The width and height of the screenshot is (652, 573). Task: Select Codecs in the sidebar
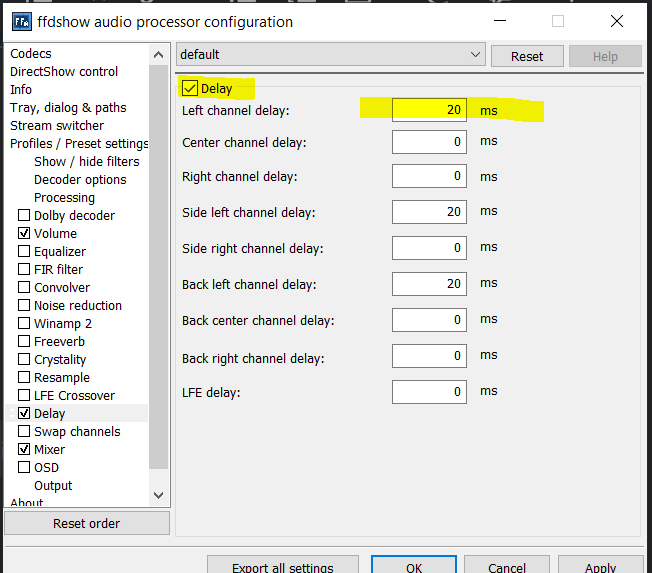[31, 54]
